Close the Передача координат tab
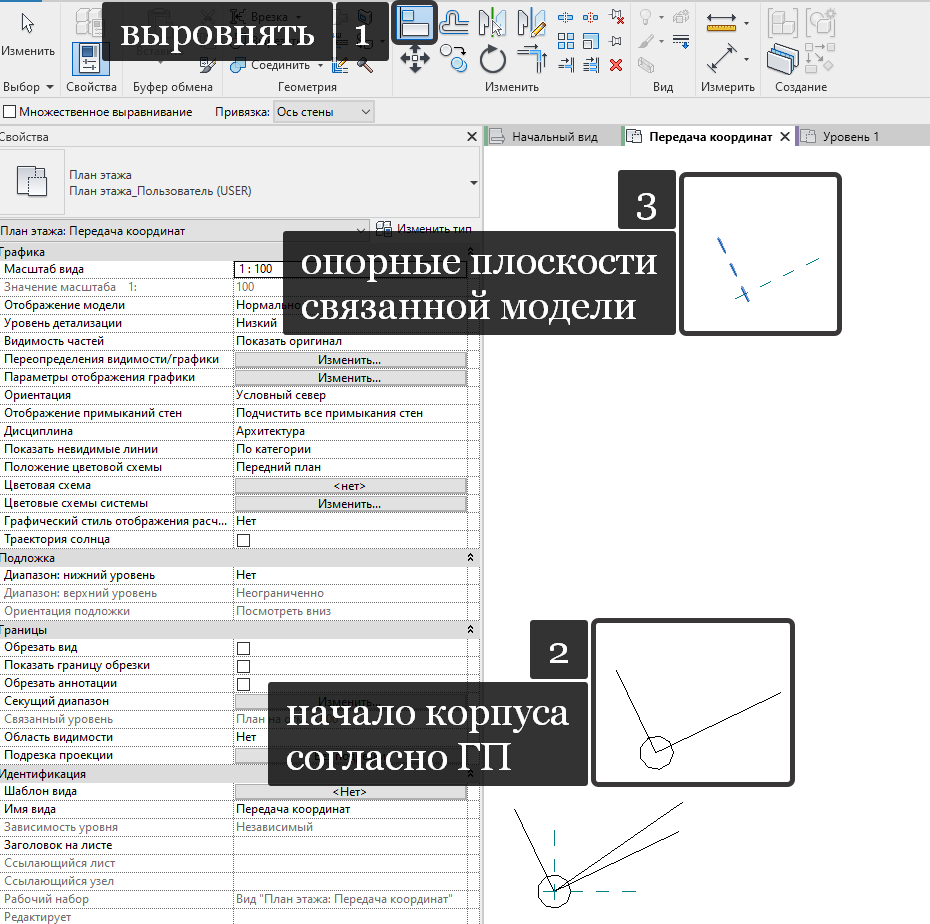The image size is (930, 924). point(785,136)
